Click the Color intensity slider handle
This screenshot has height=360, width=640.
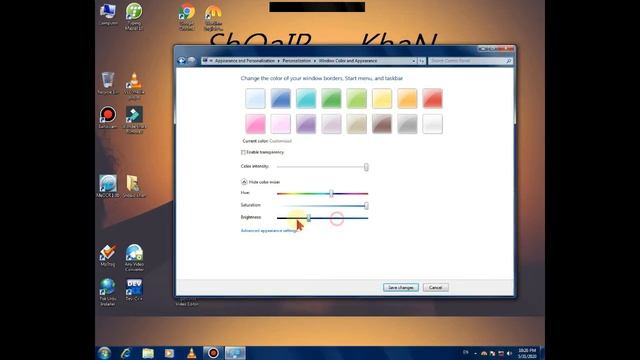click(366, 167)
